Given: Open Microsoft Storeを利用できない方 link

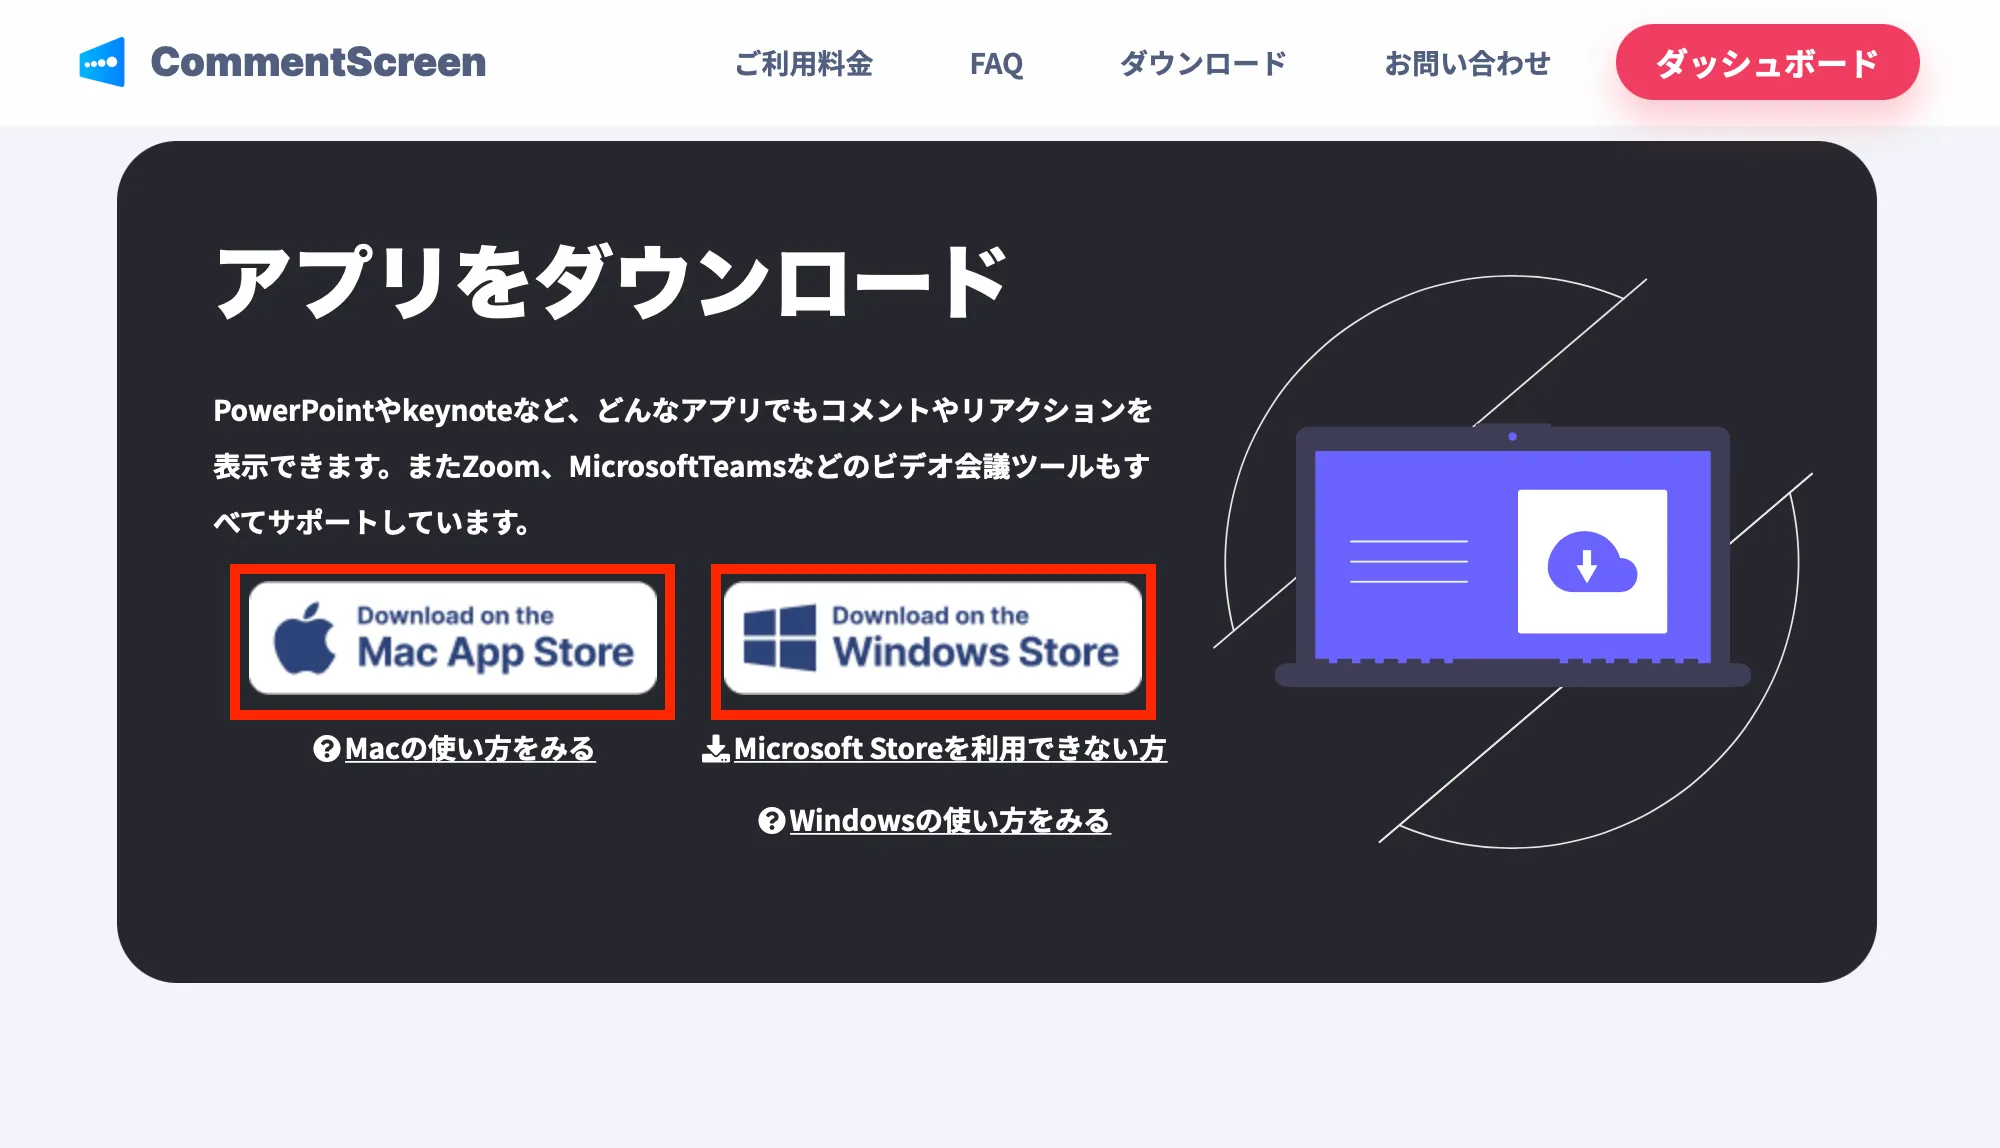Looking at the screenshot, I should click(x=949, y=748).
